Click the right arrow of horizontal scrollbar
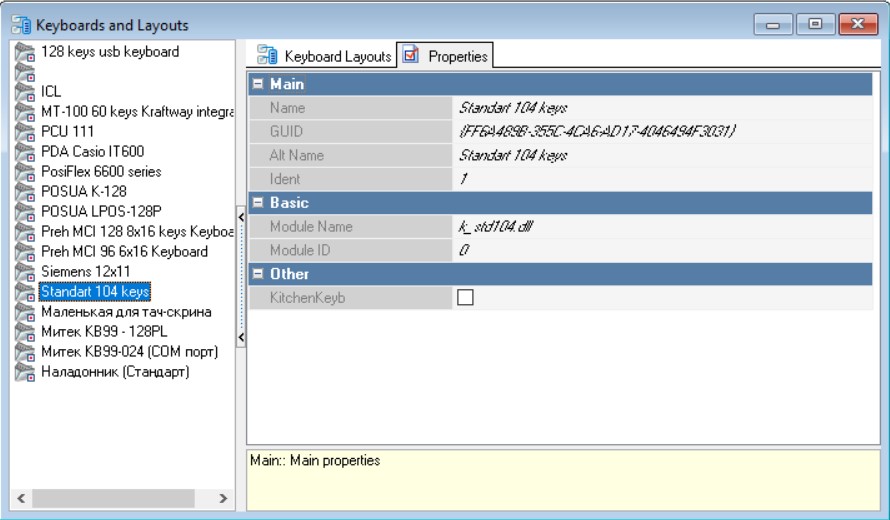 223,498
